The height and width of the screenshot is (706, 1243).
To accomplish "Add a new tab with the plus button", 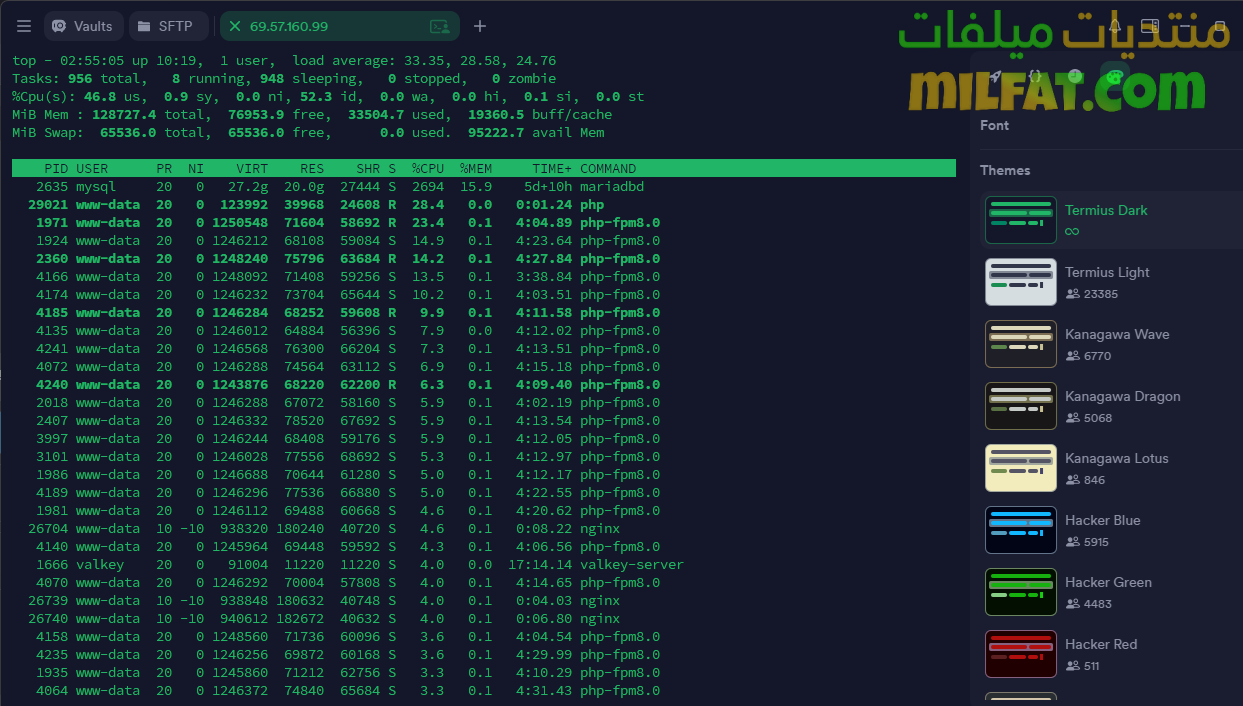I will (x=480, y=26).
